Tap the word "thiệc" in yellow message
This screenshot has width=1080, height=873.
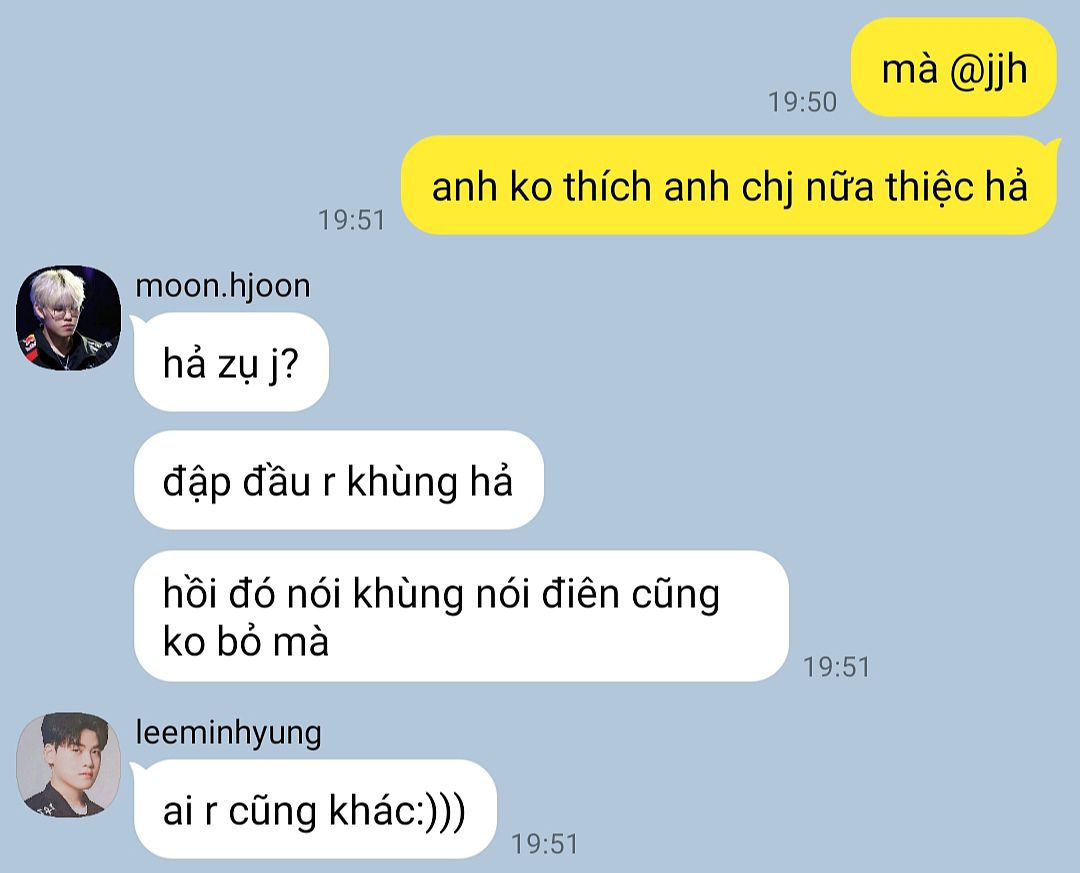[929, 187]
